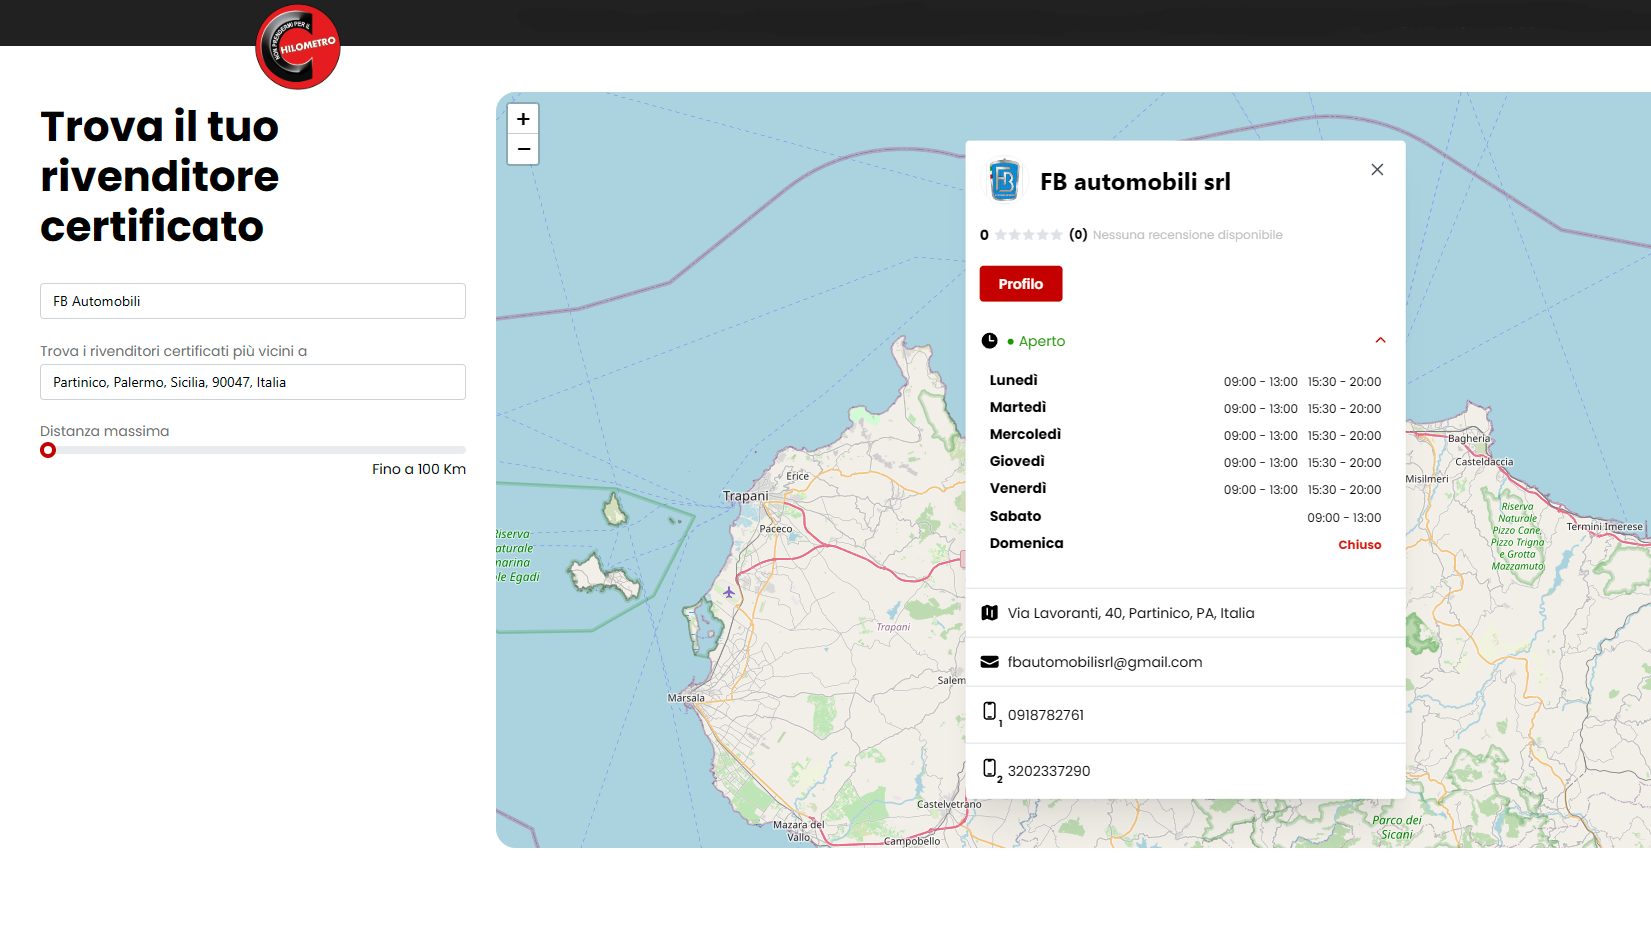Collapse the opening hours chevron
This screenshot has width=1651, height=929.
(x=1380, y=341)
